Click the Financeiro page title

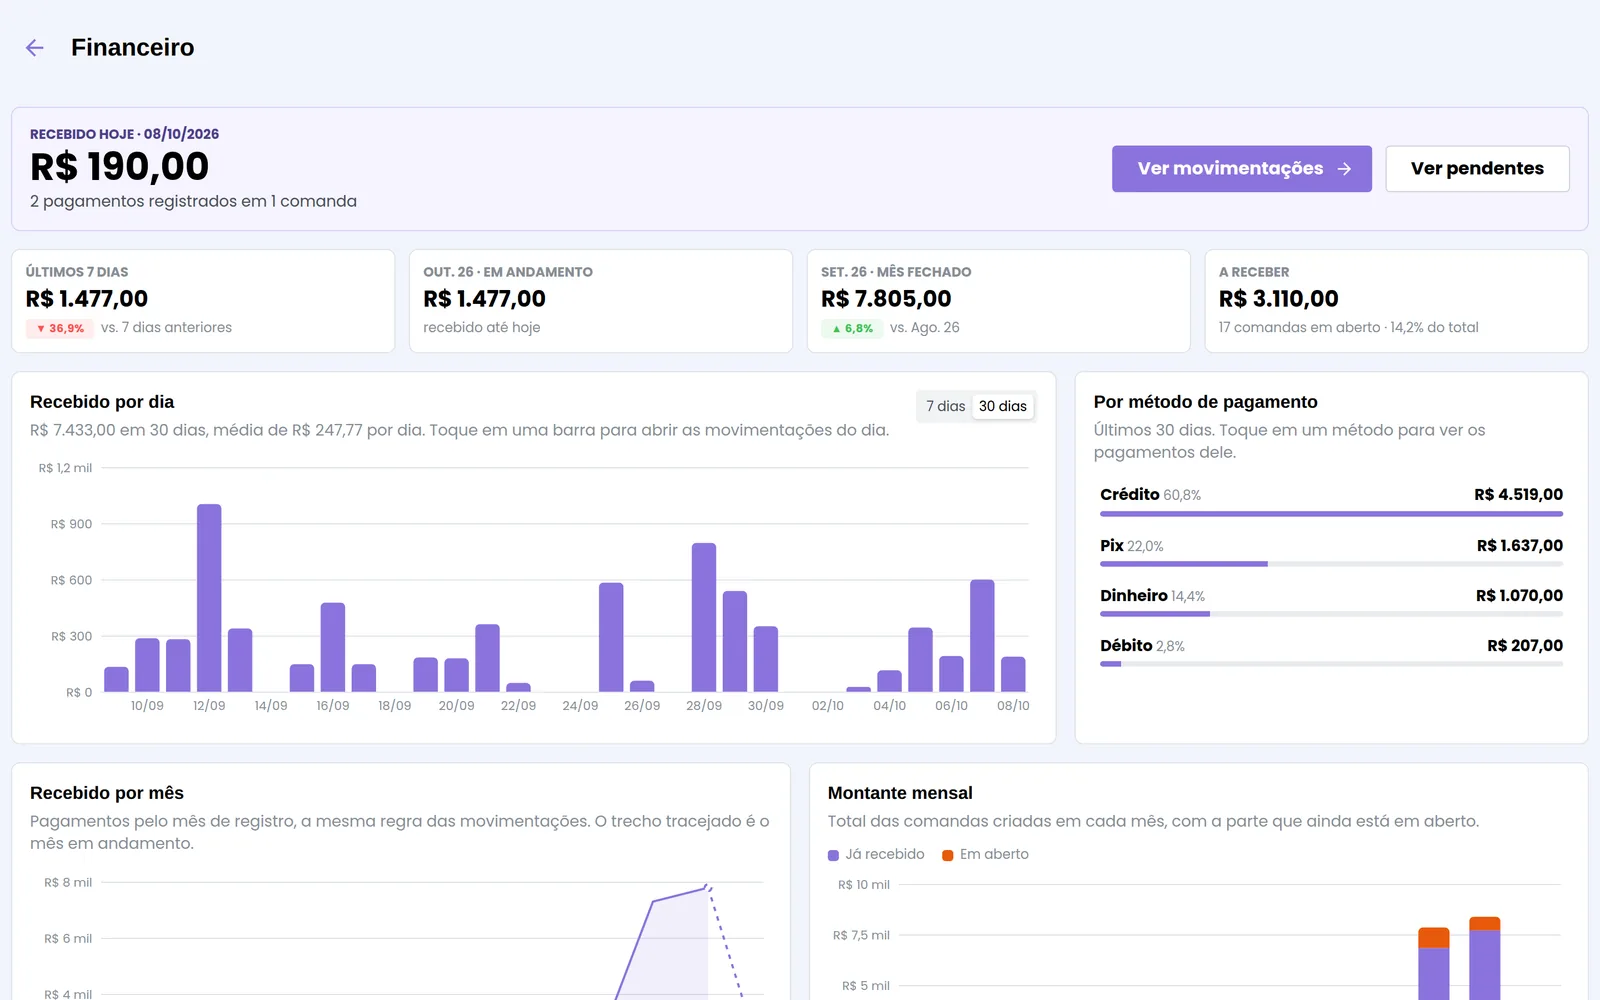[133, 48]
